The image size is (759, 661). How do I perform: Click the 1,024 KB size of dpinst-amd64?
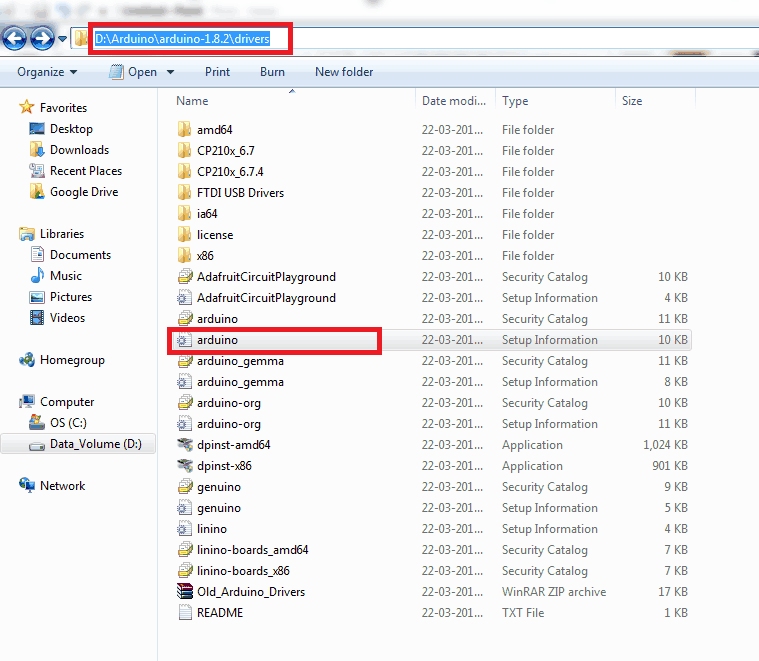point(665,445)
